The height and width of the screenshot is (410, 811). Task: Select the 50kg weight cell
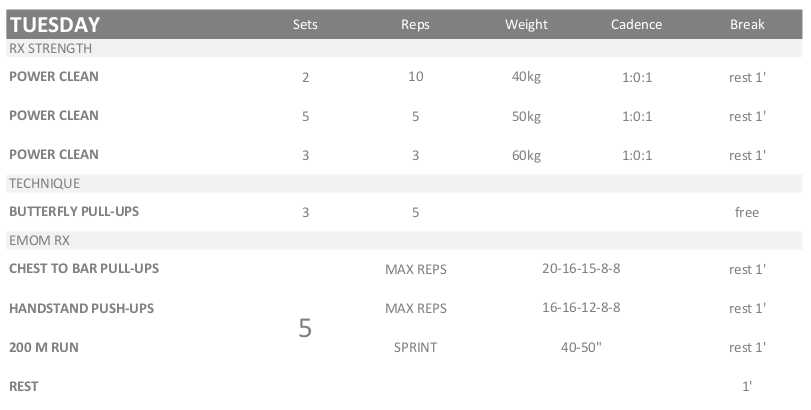coord(526,116)
